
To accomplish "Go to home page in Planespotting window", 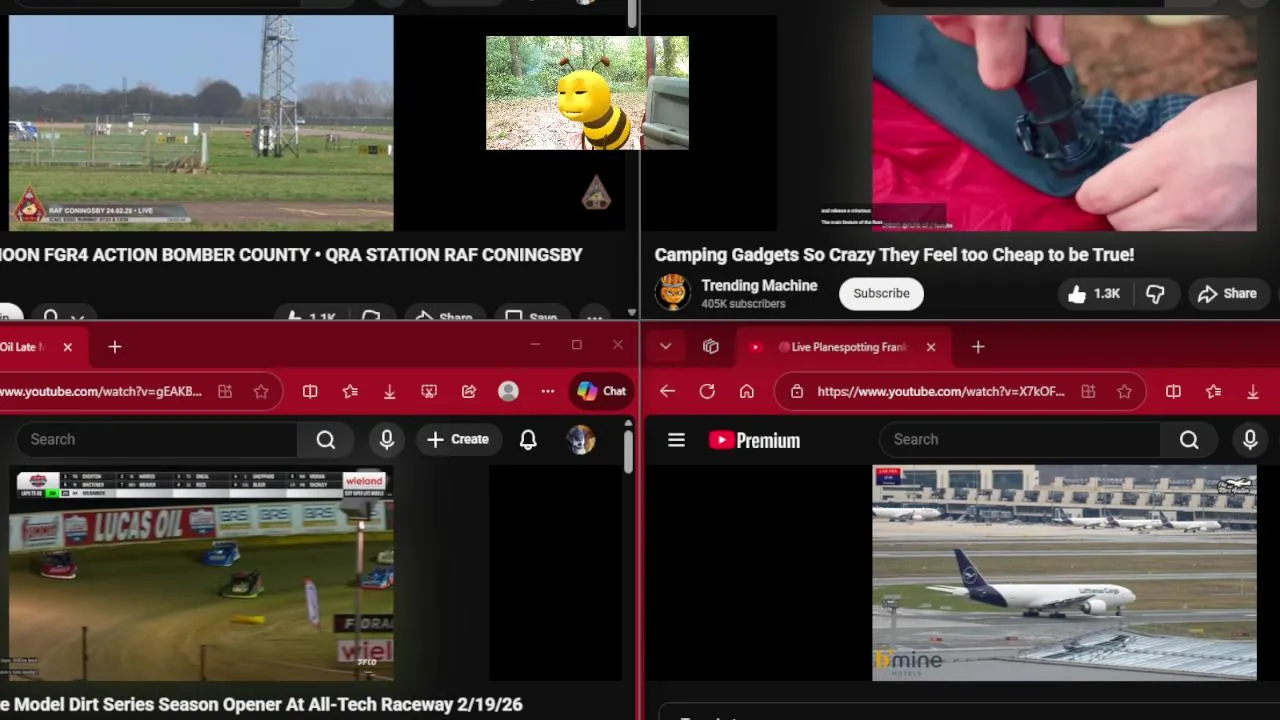I will click(747, 392).
